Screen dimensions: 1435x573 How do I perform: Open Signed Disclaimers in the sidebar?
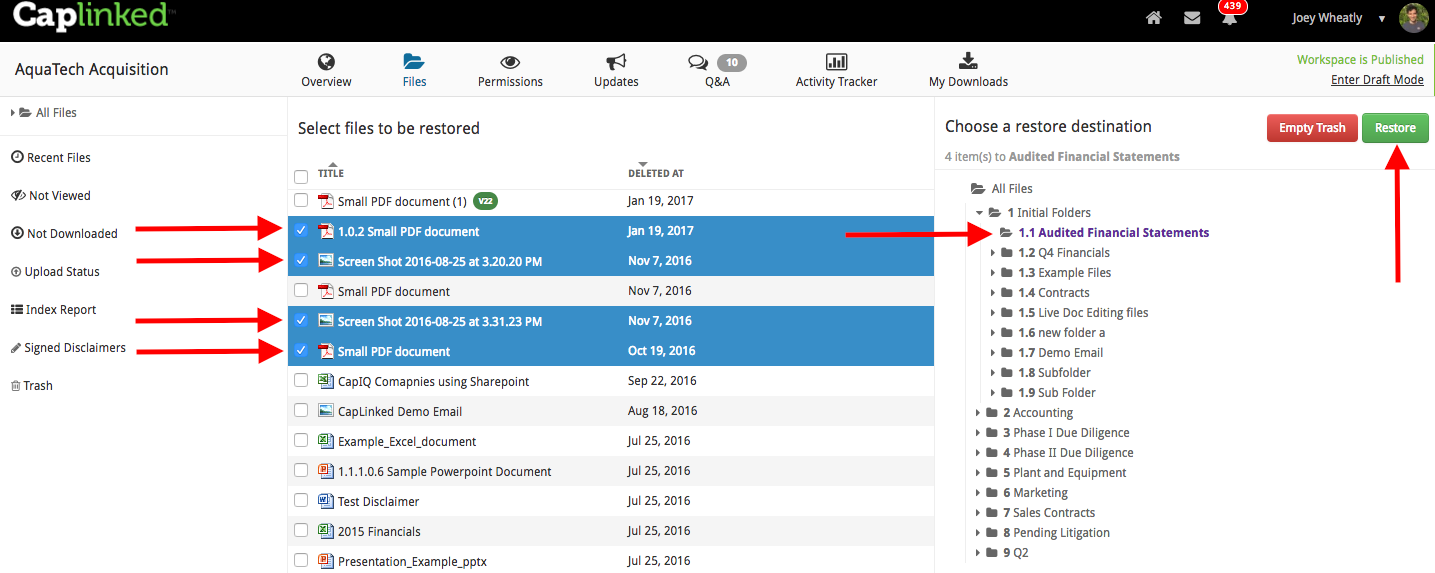click(x=68, y=348)
